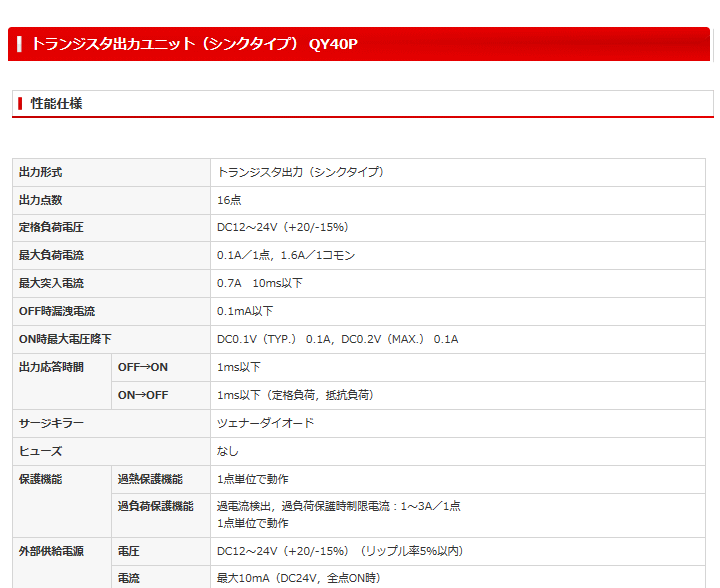This screenshot has height=588, width=720.
Task: Select the '最大突入電流' row label
Action: click(51, 284)
